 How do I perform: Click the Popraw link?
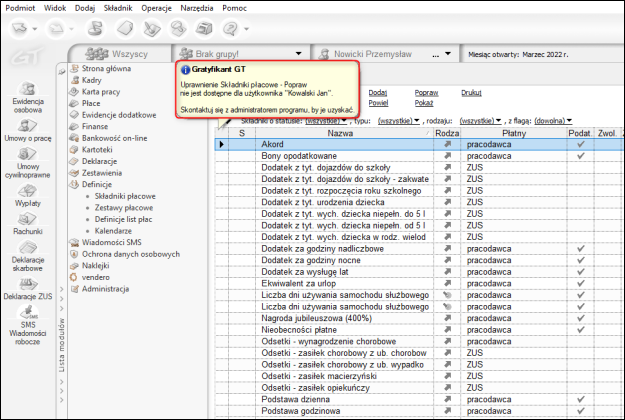[x=426, y=92]
